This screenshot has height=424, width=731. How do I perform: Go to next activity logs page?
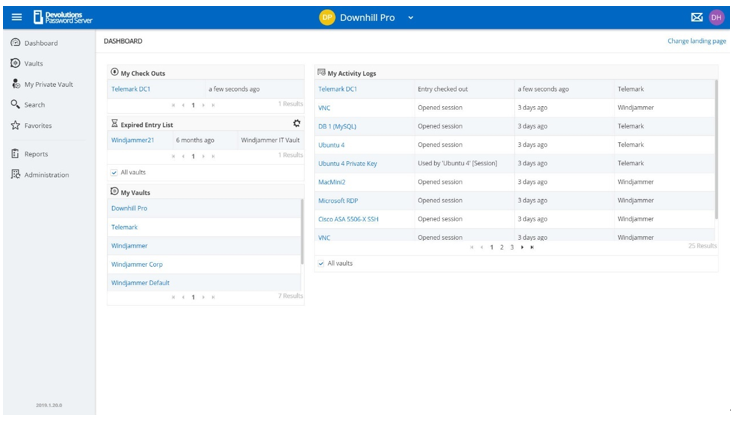[x=522, y=248]
